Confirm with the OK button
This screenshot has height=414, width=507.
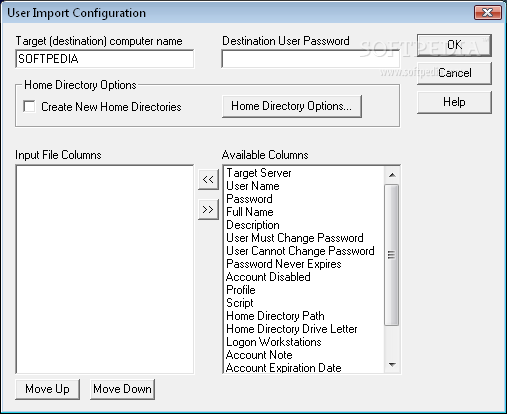point(454,45)
